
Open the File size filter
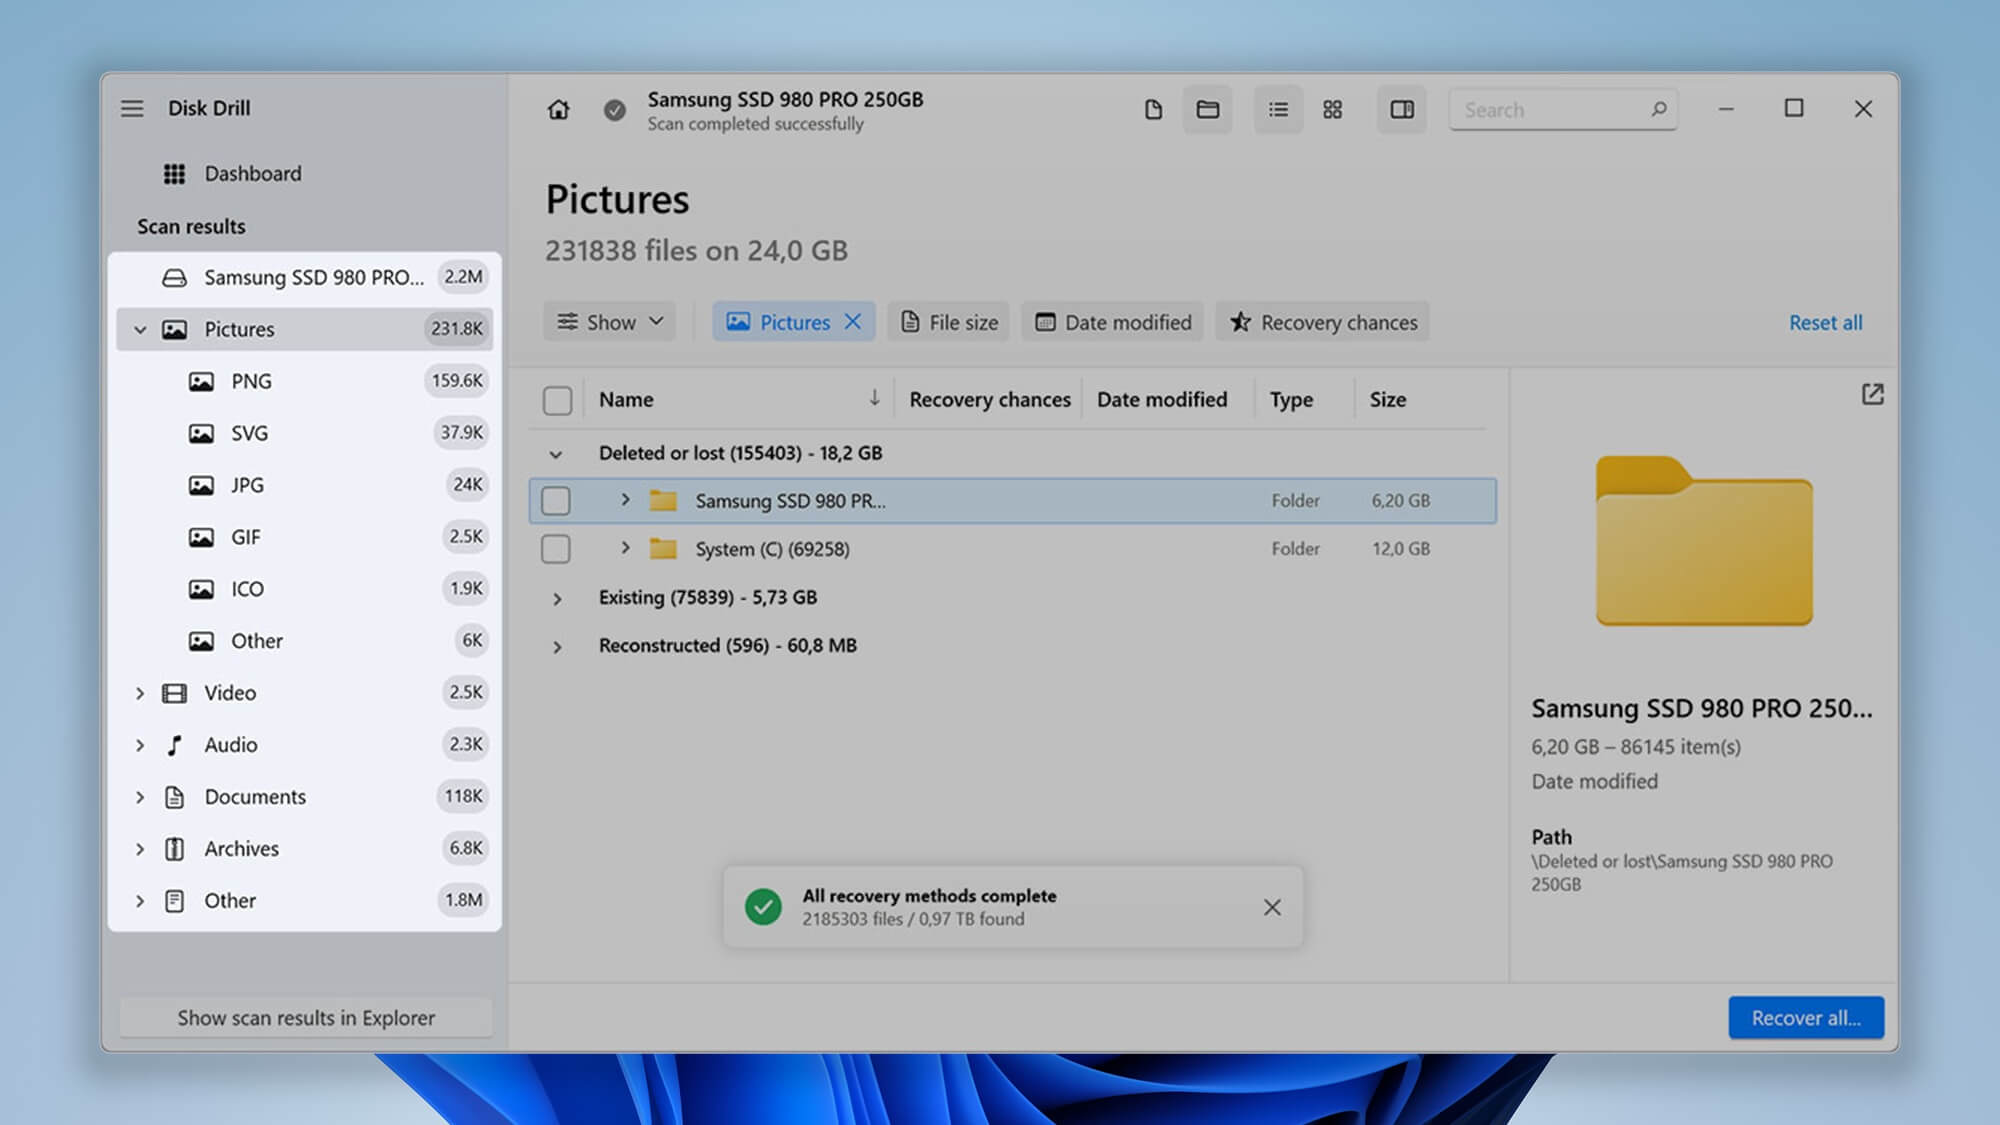pos(949,322)
